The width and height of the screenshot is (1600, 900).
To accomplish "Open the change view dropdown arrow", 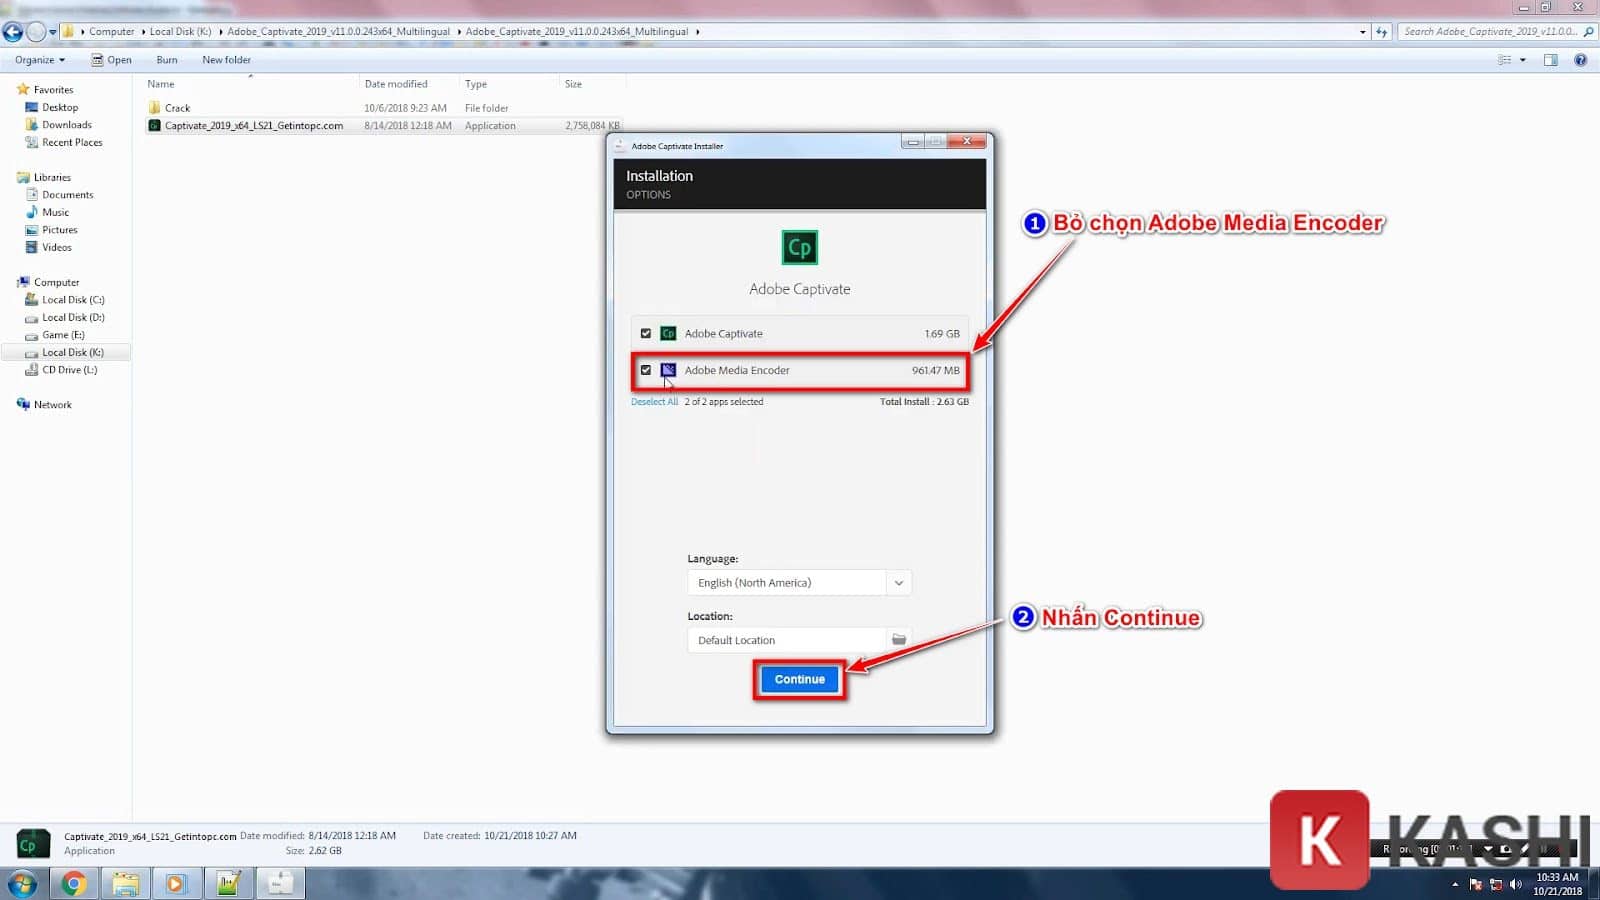I will pos(1523,60).
